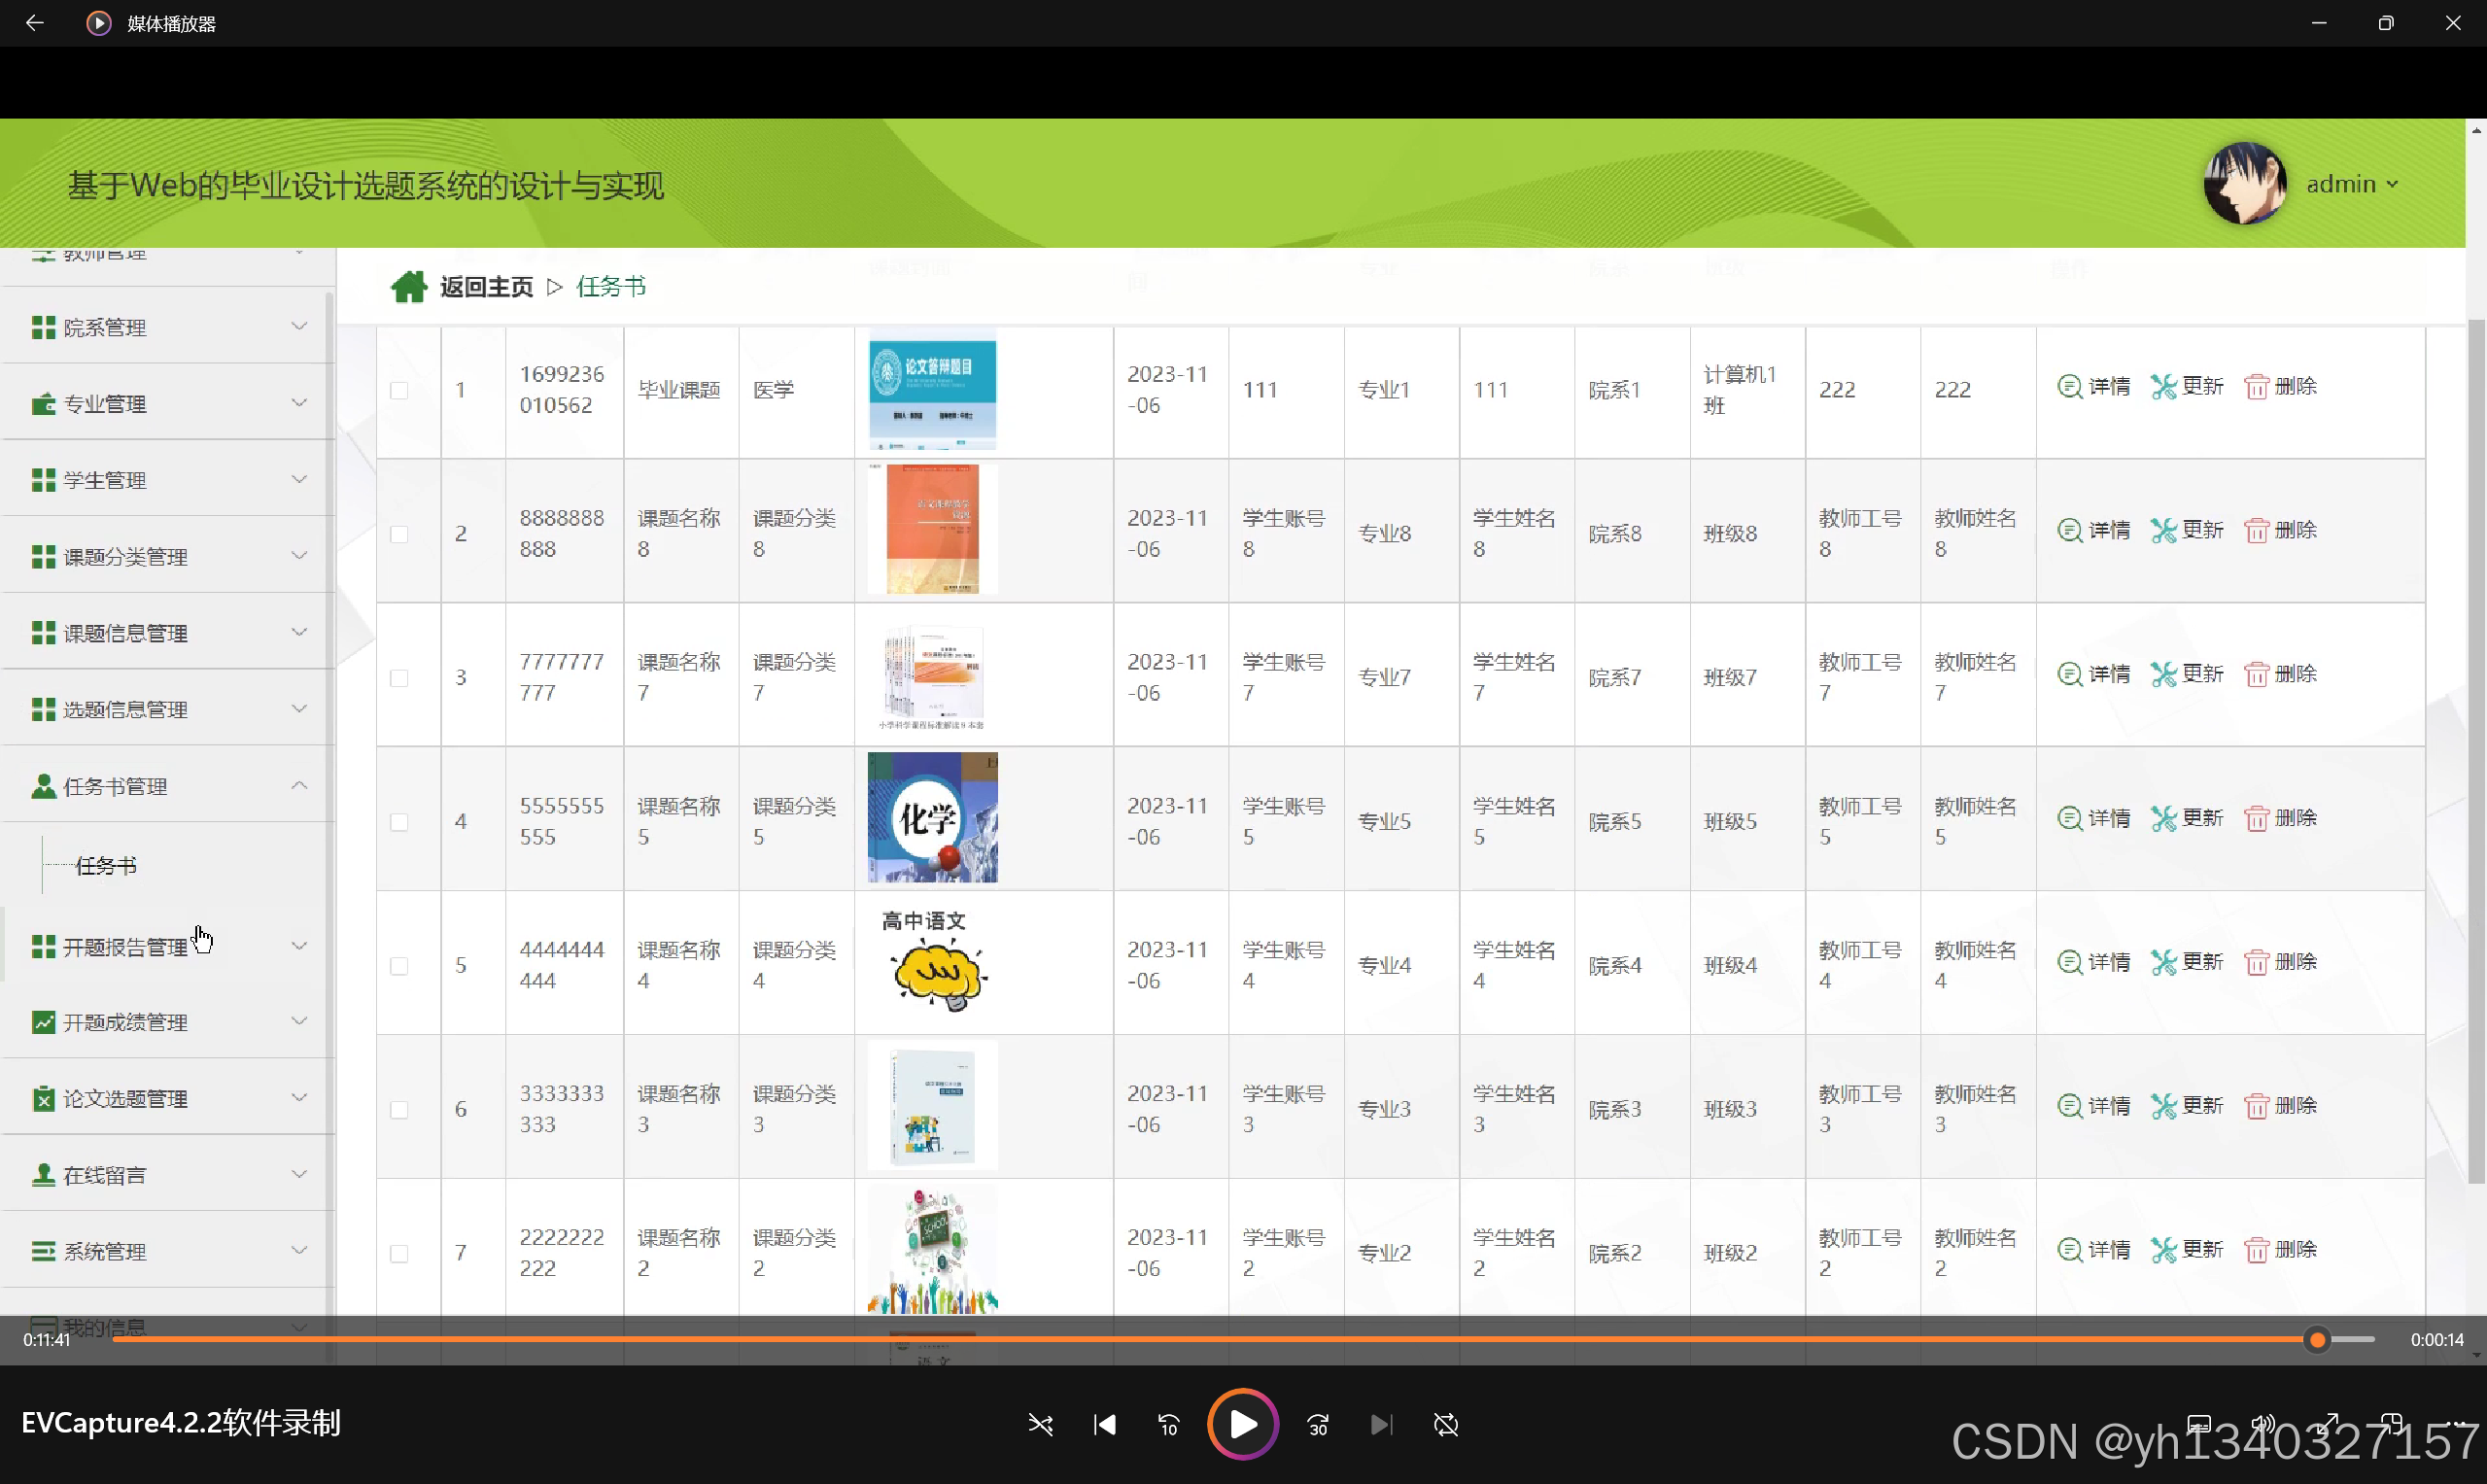2487x1484 pixels.
Task: Open details magnifier icon for row 6
Action: pyautogui.click(x=2069, y=1106)
